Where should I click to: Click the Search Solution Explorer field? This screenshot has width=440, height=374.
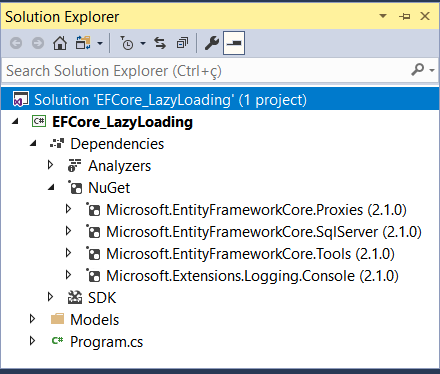click(207, 71)
